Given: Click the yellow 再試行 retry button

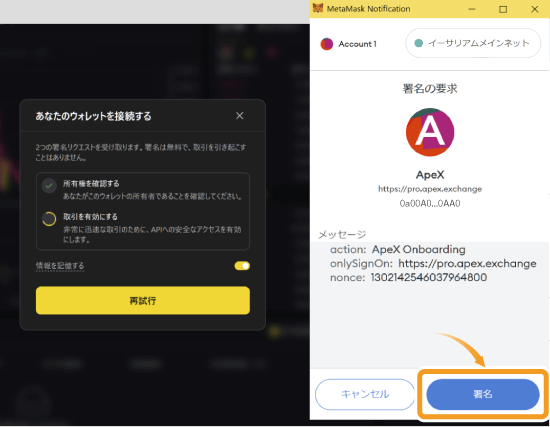Looking at the screenshot, I should [x=143, y=300].
